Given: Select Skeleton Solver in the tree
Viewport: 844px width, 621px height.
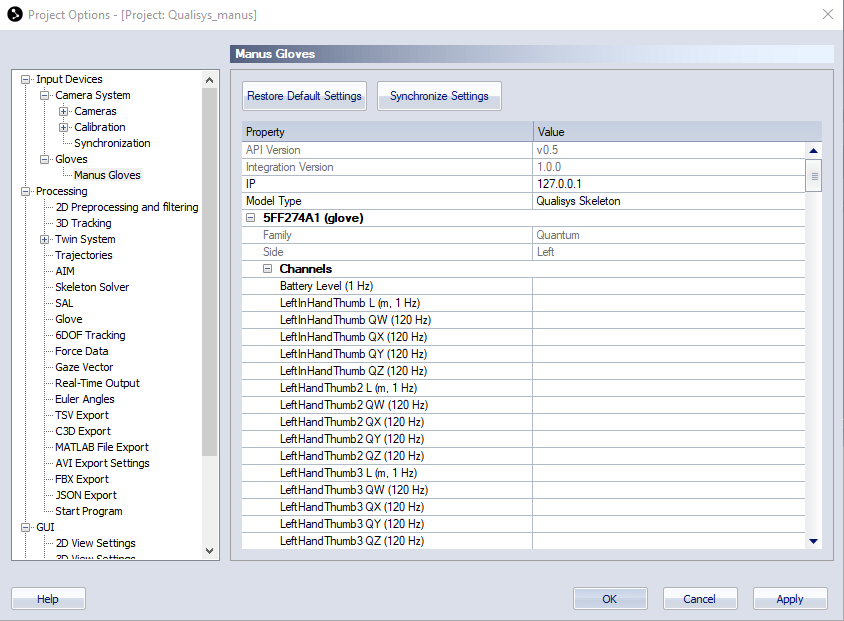Looking at the screenshot, I should tap(92, 288).
